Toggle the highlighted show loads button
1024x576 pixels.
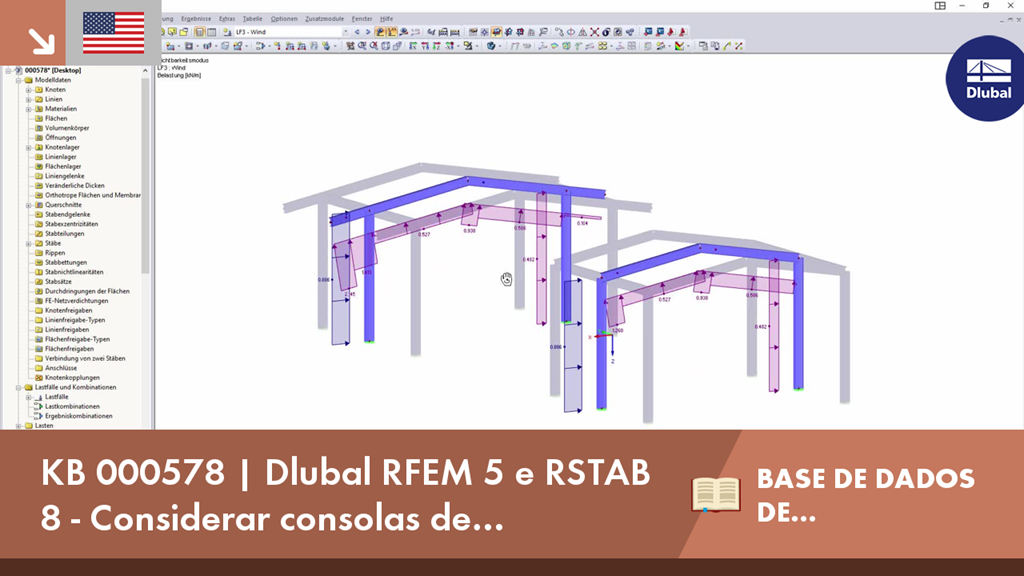pos(380,31)
